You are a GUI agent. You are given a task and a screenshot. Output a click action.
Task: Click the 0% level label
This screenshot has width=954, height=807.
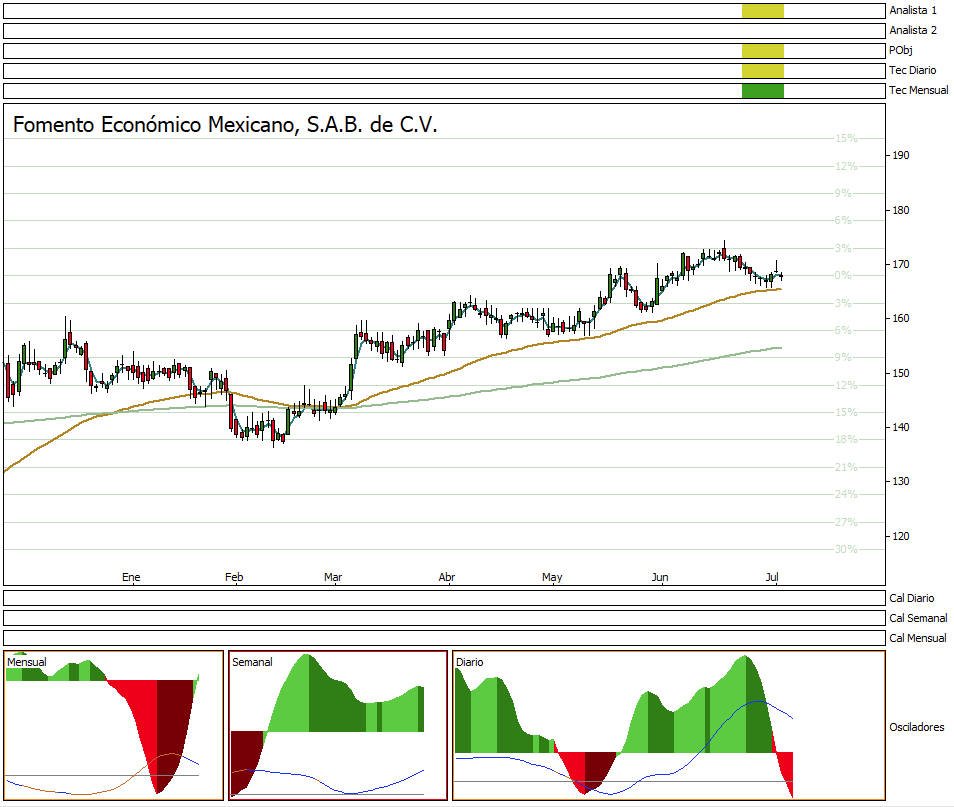point(843,276)
